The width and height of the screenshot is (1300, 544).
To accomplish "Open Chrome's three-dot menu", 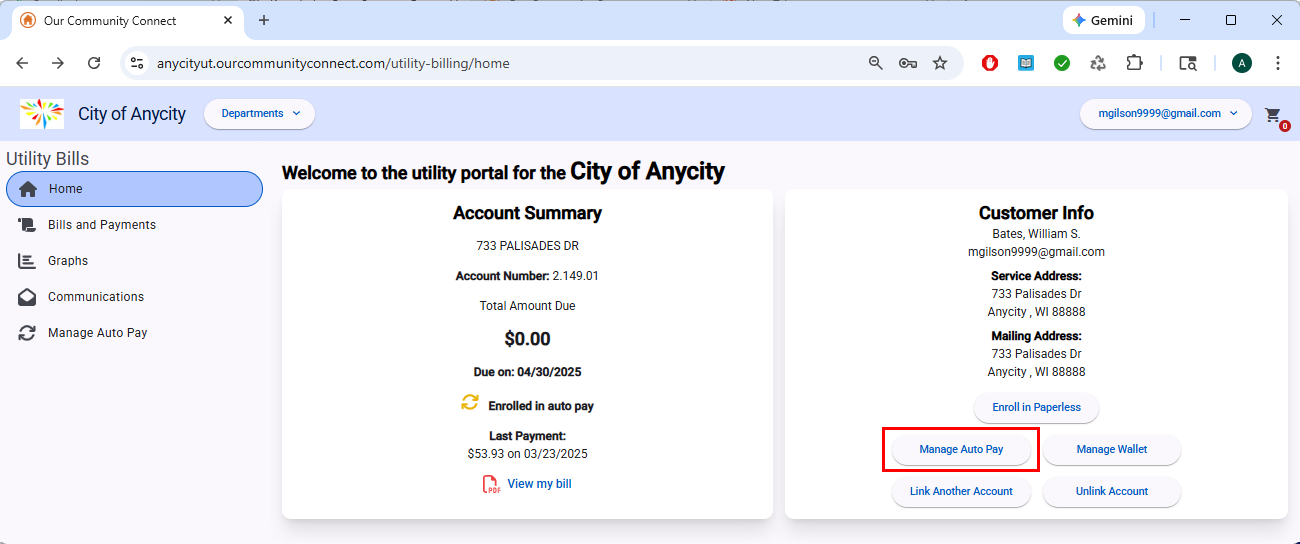I will click(1278, 63).
